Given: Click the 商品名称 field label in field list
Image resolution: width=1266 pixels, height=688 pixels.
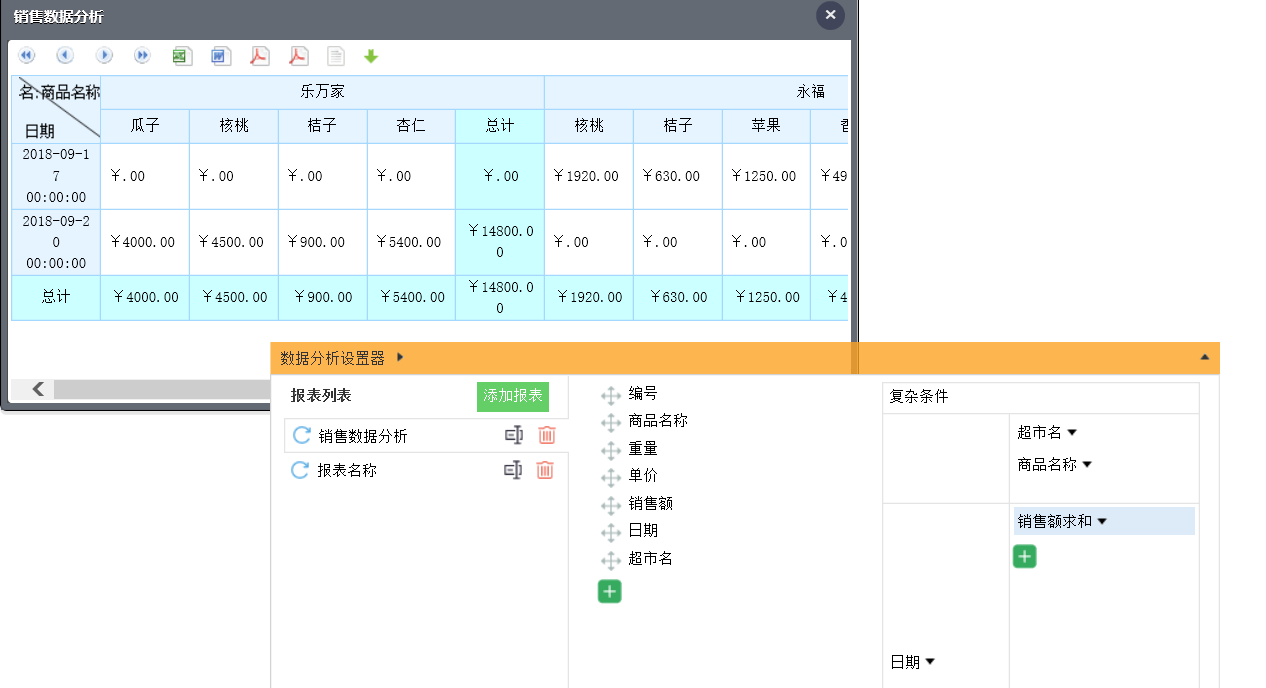Looking at the screenshot, I should 658,421.
